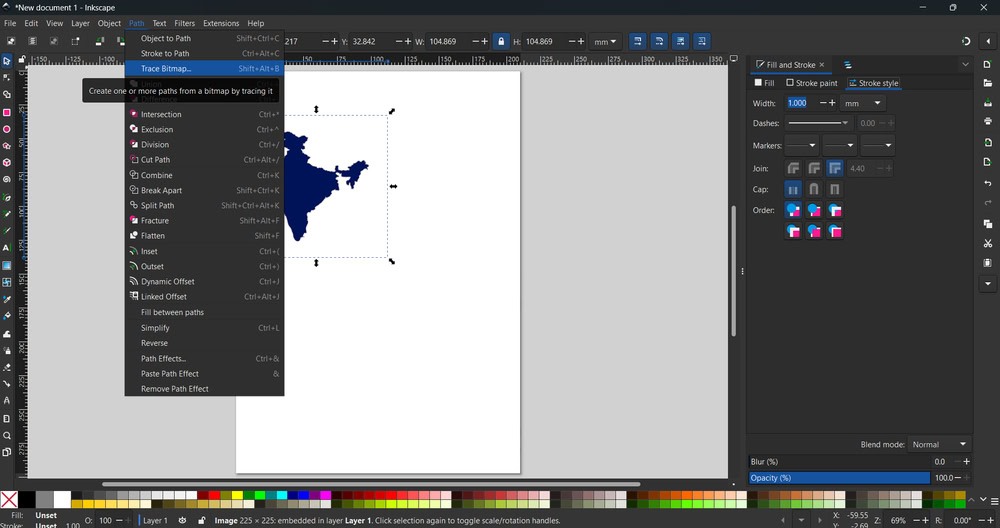Open the mid marker dropdown
This screenshot has height=528, width=1000.
839,145
